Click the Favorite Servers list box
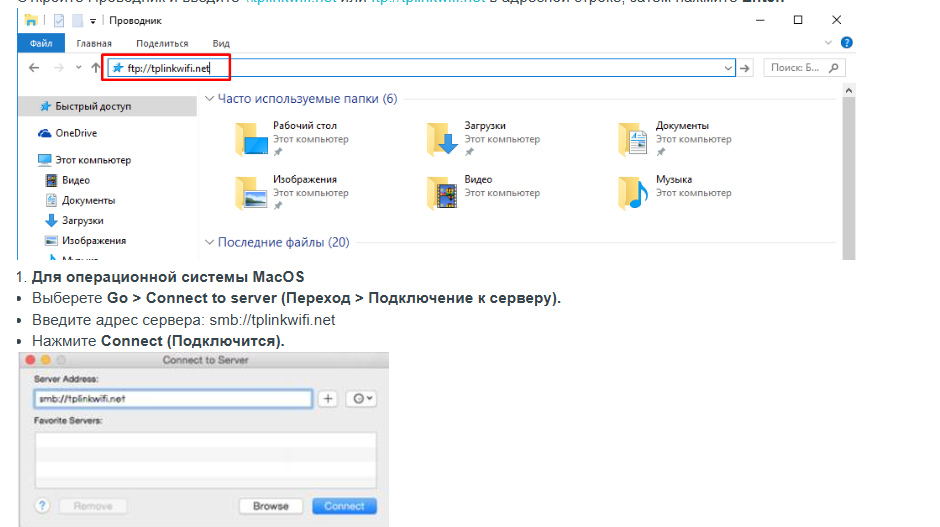This screenshot has width=940, height=527. point(206,460)
